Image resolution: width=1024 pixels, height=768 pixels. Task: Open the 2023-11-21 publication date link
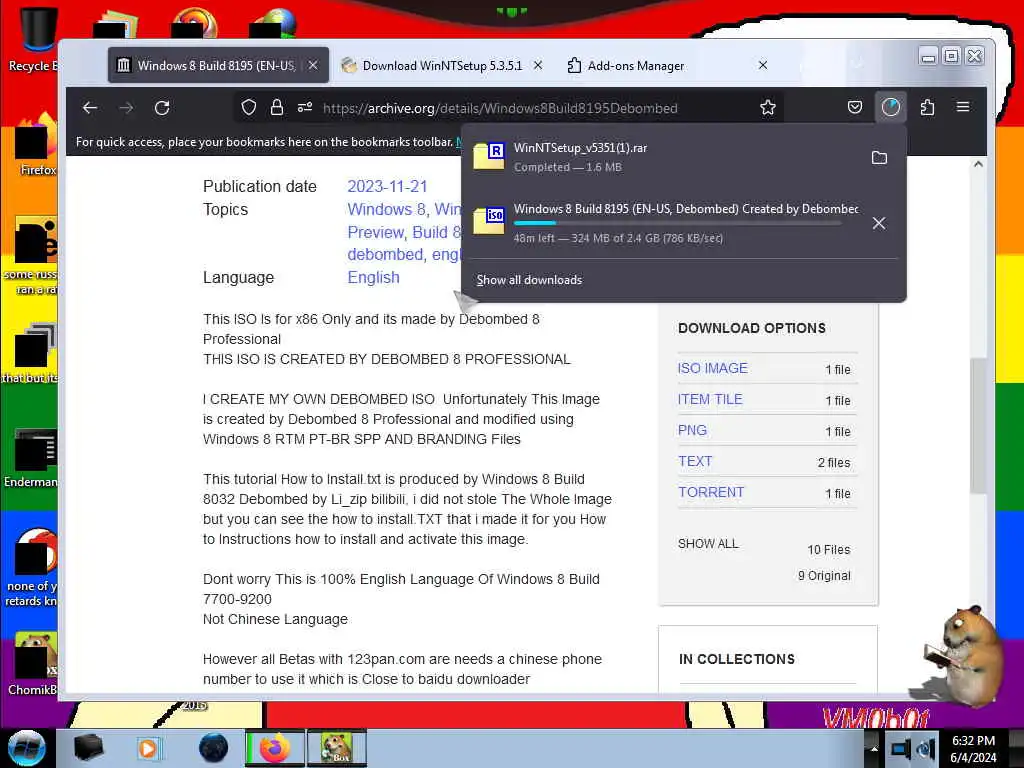coord(387,186)
